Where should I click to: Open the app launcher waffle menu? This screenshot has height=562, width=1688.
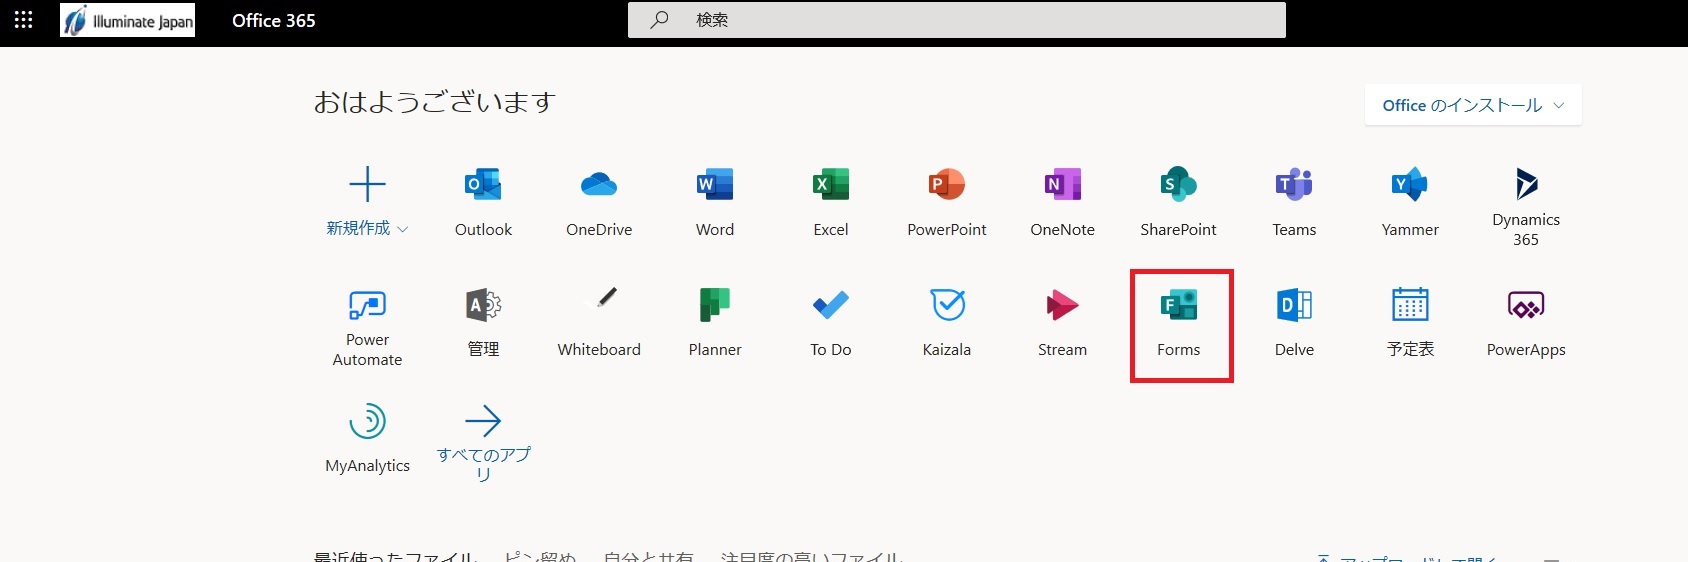(24, 20)
